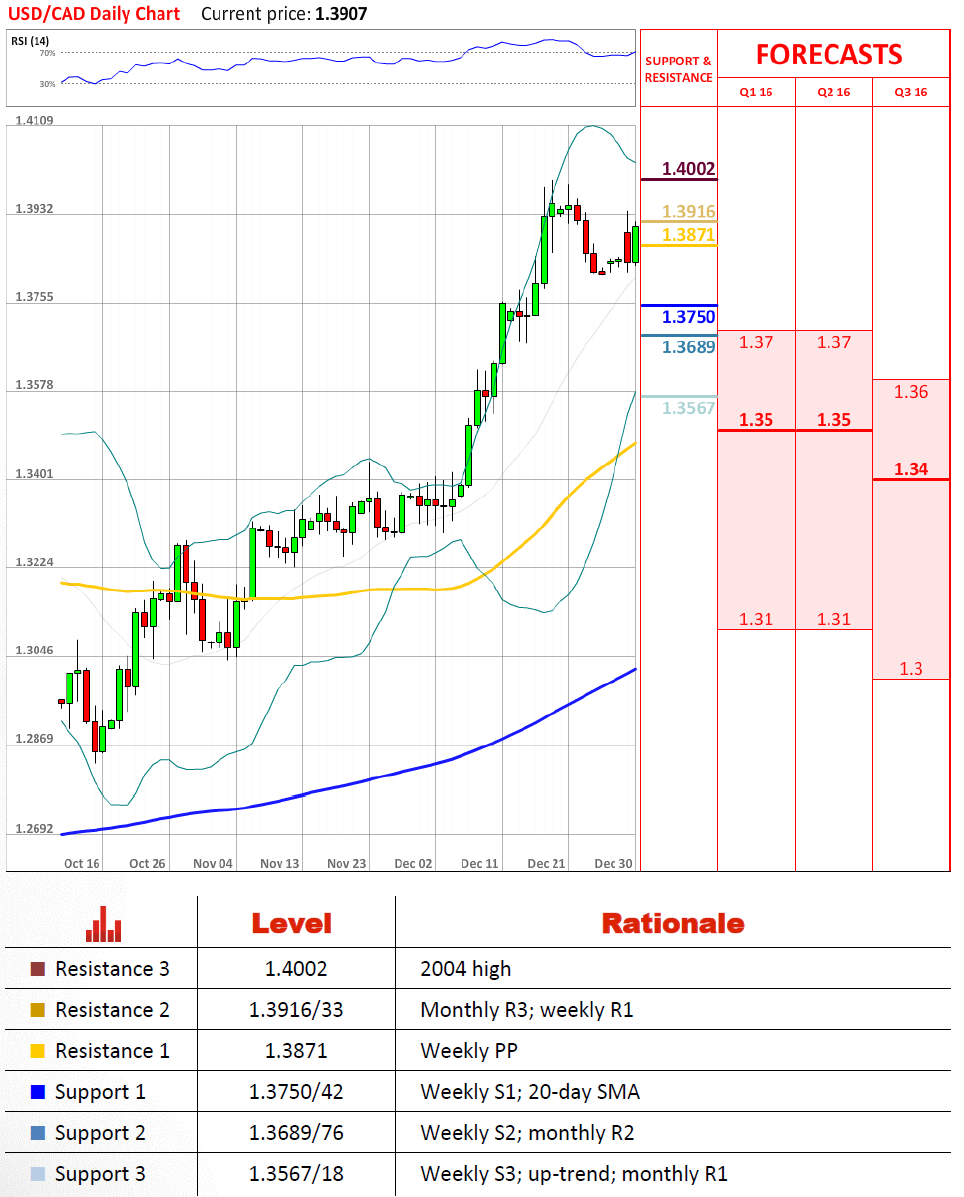The image size is (964, 1197).
Task: Click the 1.2692 price axis label
Action: tap(34, 829)
